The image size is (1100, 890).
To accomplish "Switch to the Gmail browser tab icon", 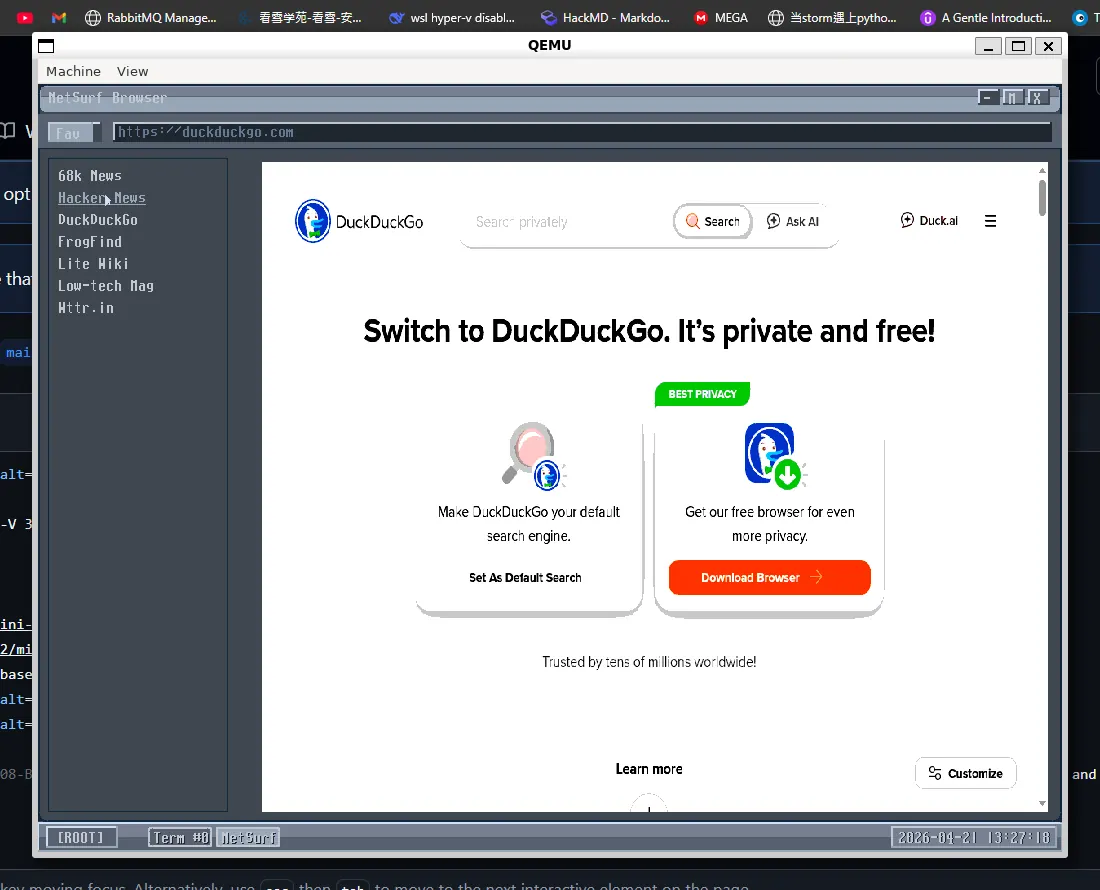I will pos(59,18).
